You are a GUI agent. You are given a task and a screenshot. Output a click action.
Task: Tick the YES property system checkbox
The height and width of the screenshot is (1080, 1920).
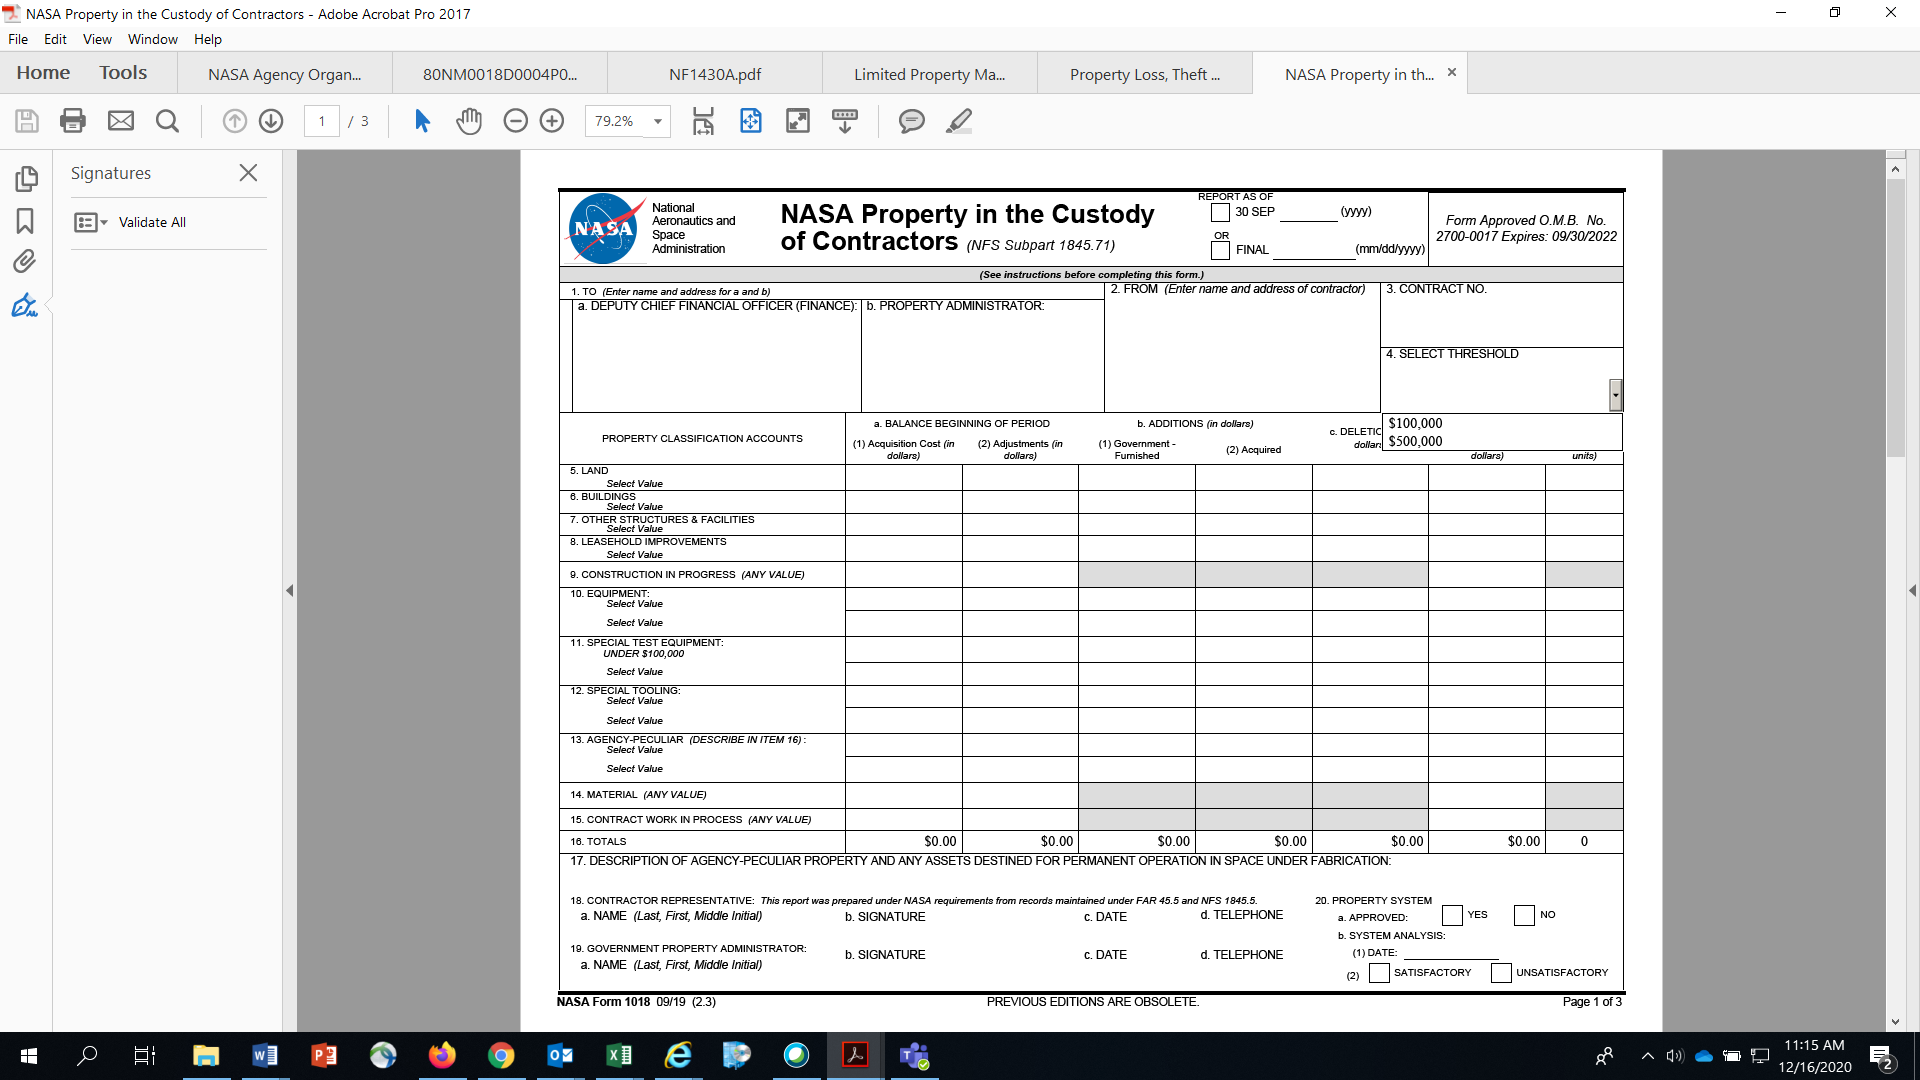(1452, 915)
